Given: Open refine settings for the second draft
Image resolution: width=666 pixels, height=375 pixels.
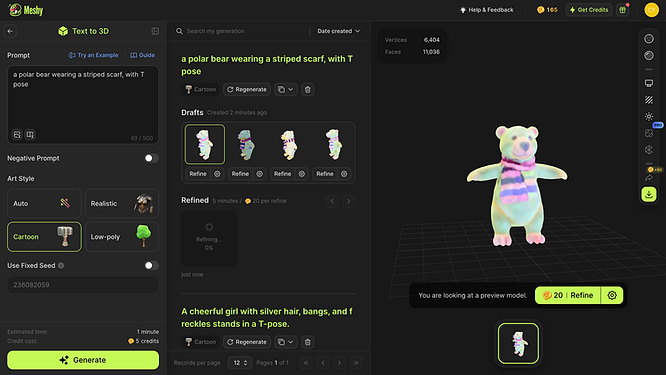Looking at the screenshot, I should point(260,174).
